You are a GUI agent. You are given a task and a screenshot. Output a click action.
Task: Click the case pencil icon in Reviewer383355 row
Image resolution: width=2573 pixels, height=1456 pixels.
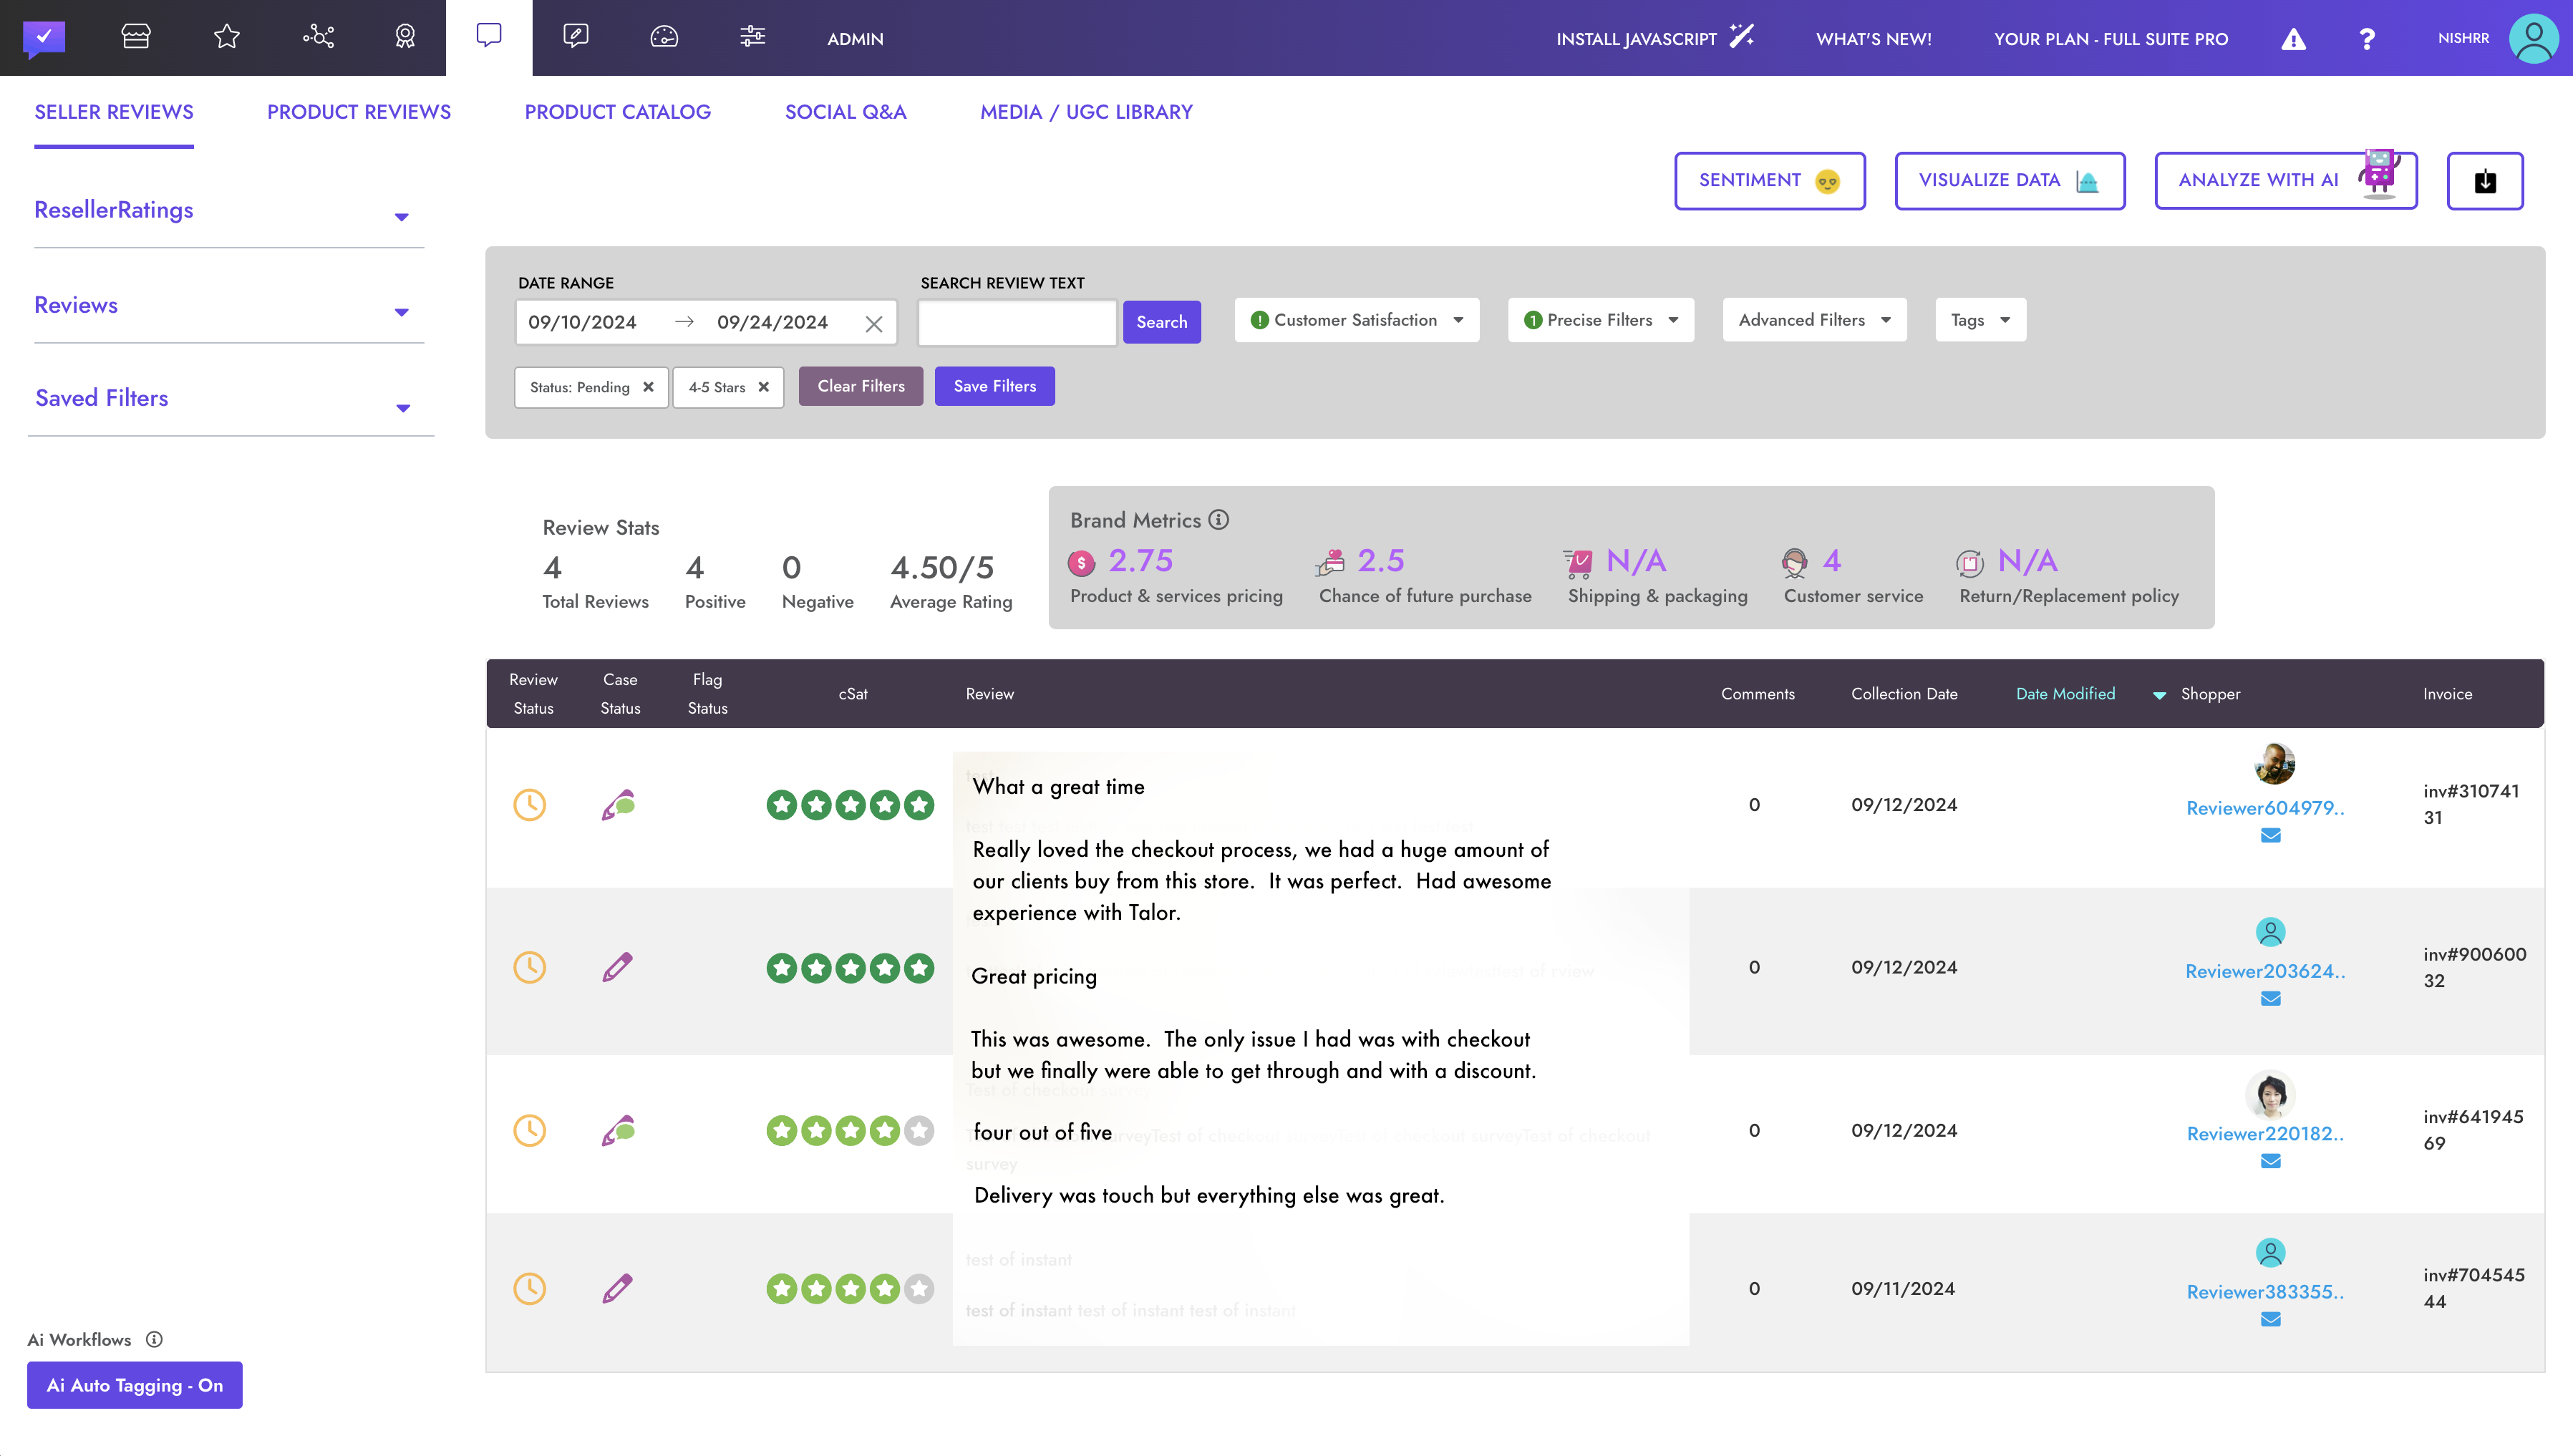[x=617, y=1289]
